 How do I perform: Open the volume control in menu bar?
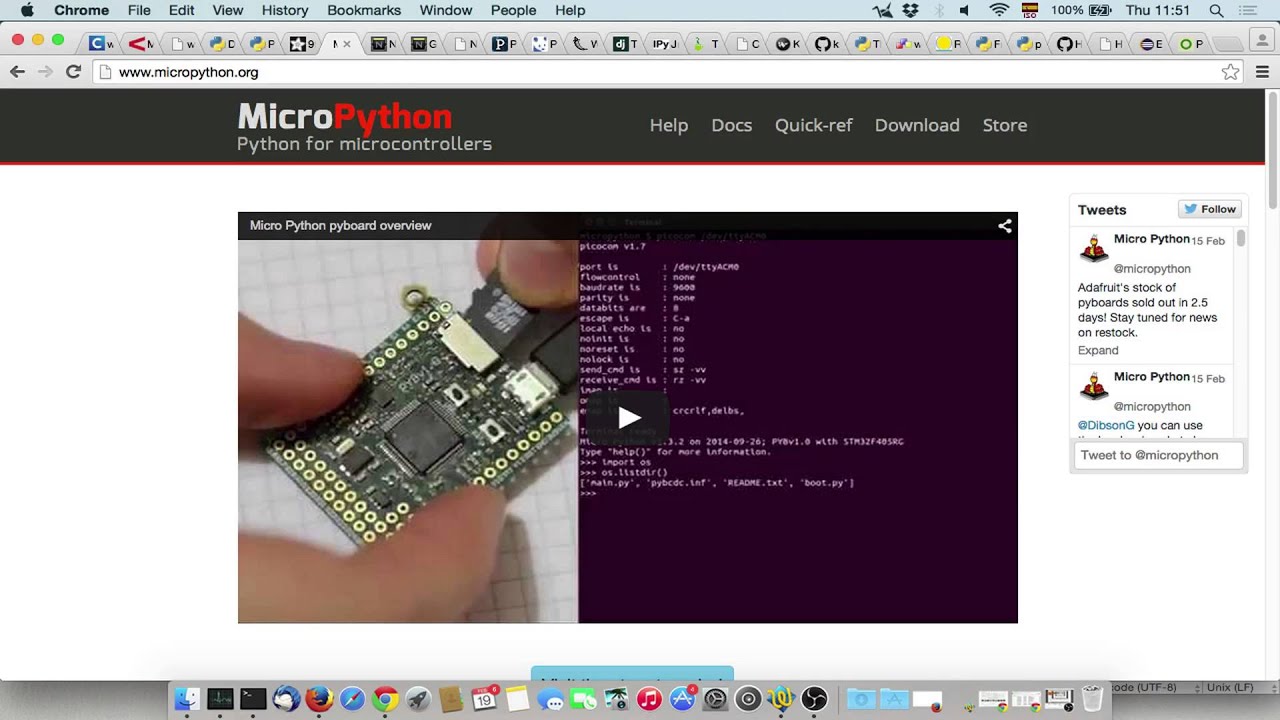click(965, 10)
